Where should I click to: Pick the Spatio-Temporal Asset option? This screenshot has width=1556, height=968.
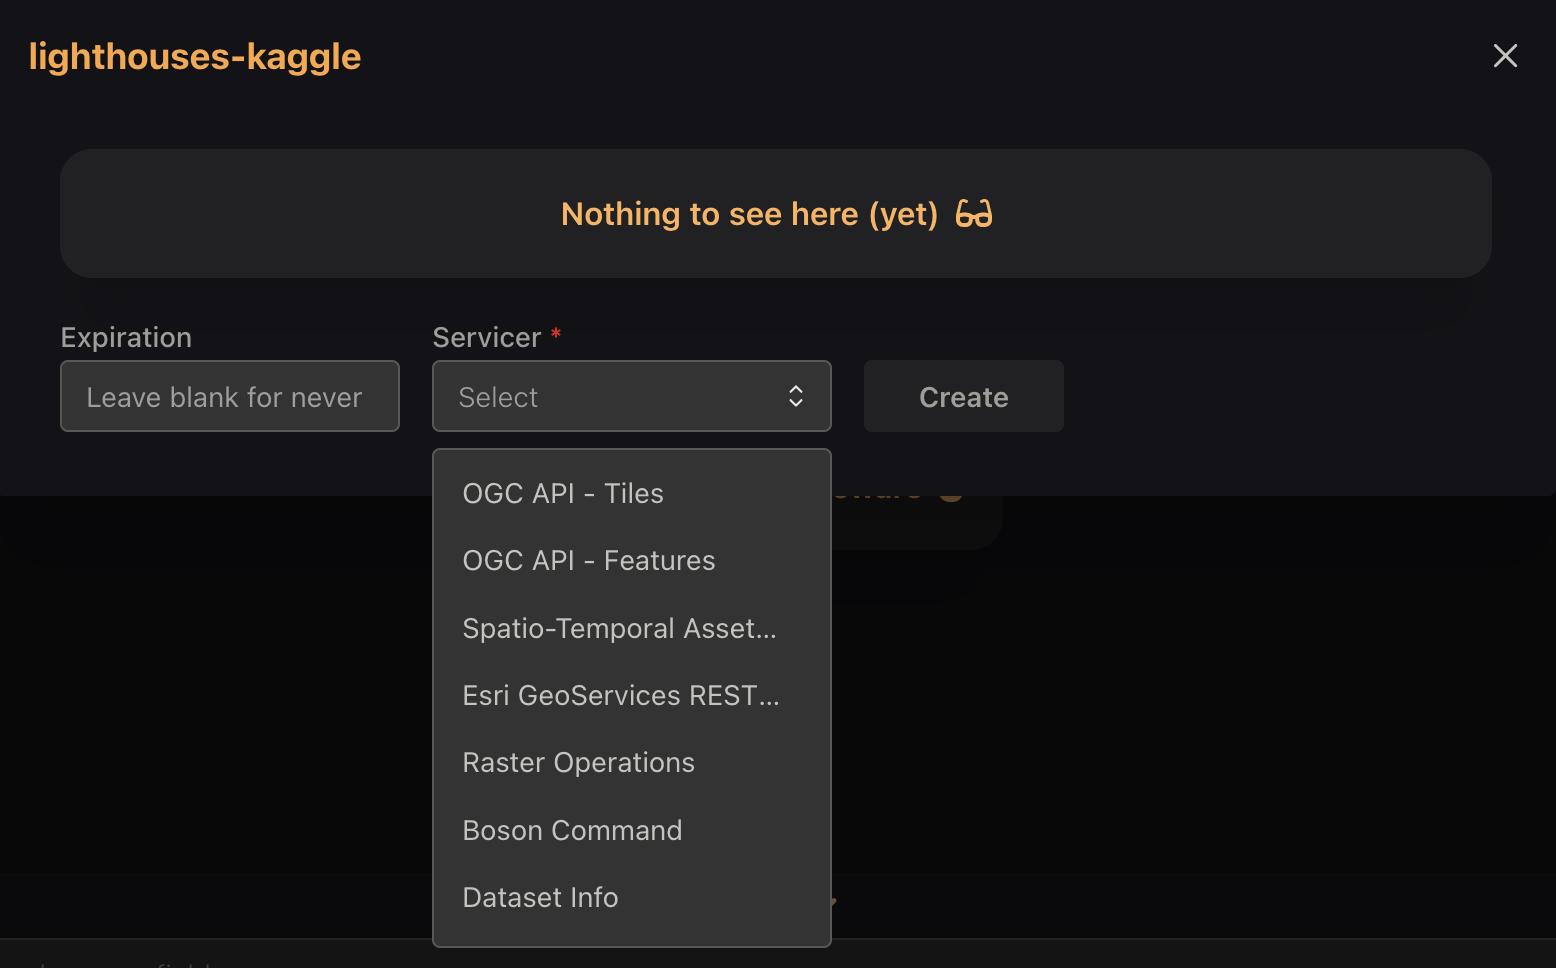pyautogui.click(x=632, y=629)
